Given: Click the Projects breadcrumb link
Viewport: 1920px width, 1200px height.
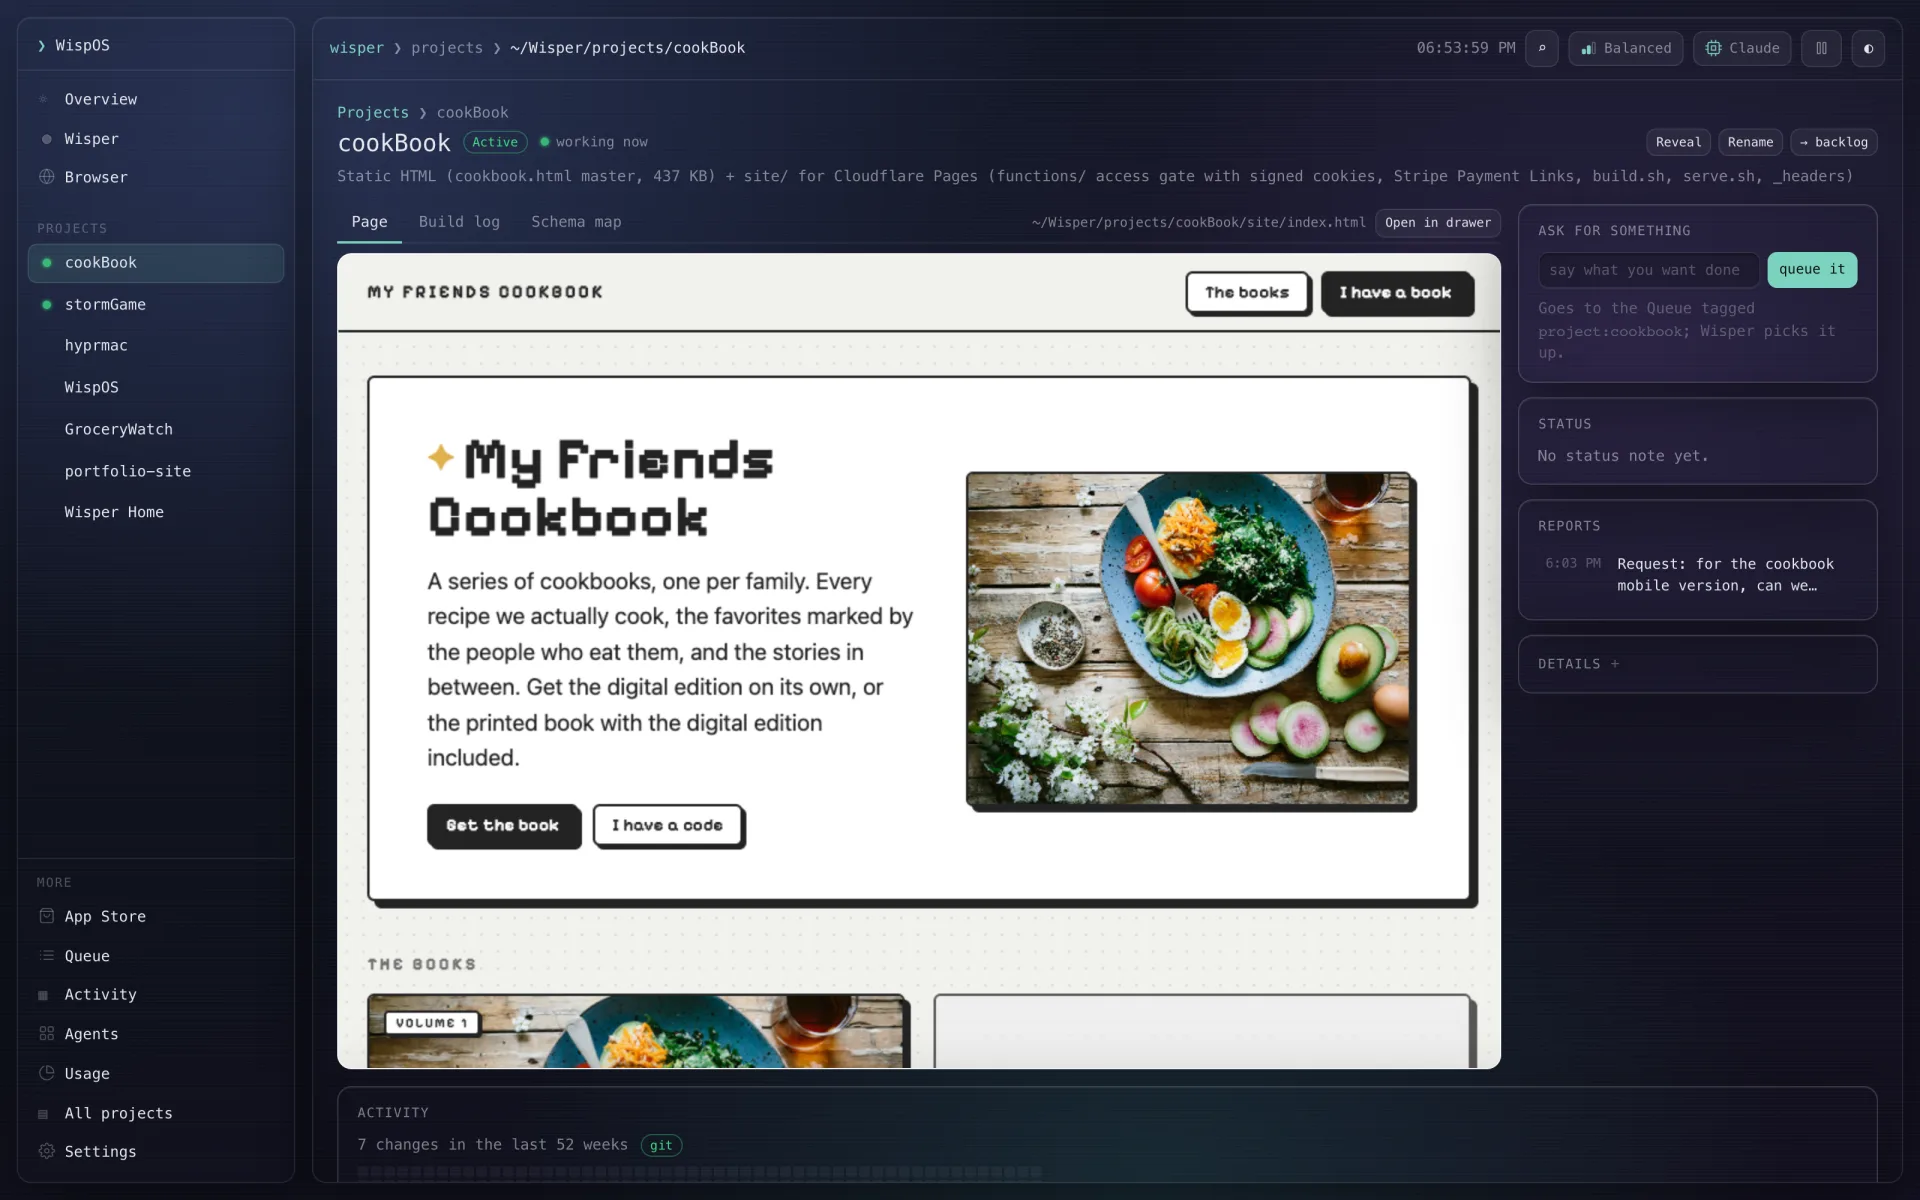Looking at the screenshot, I should click(373, 113).
